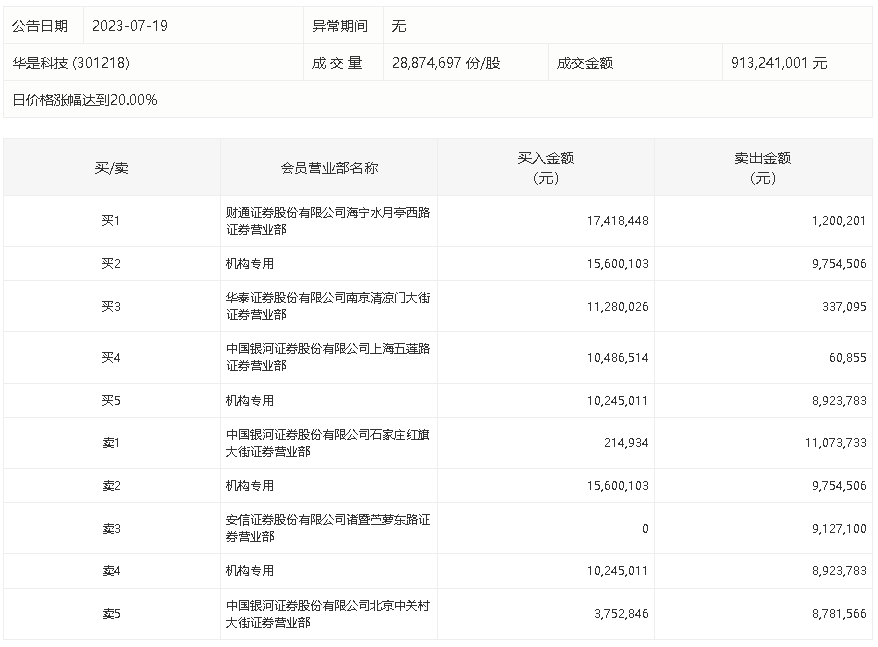Open 华泰证券南京清凉门大街 brokerage entry
Image resolution: width=878 pixels, height=647 pixels.
click(x=328, y=306)
